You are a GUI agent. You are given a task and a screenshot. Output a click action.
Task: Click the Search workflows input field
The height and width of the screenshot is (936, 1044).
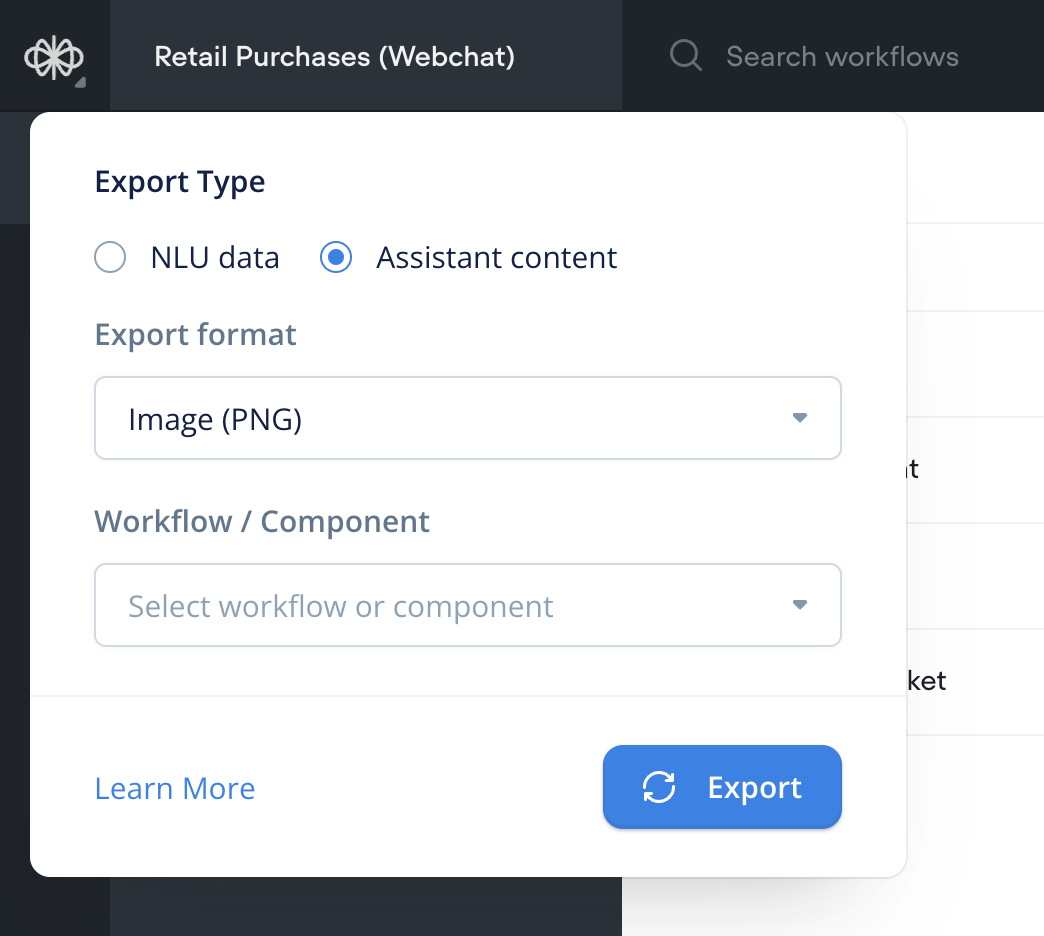pos(843,57)
